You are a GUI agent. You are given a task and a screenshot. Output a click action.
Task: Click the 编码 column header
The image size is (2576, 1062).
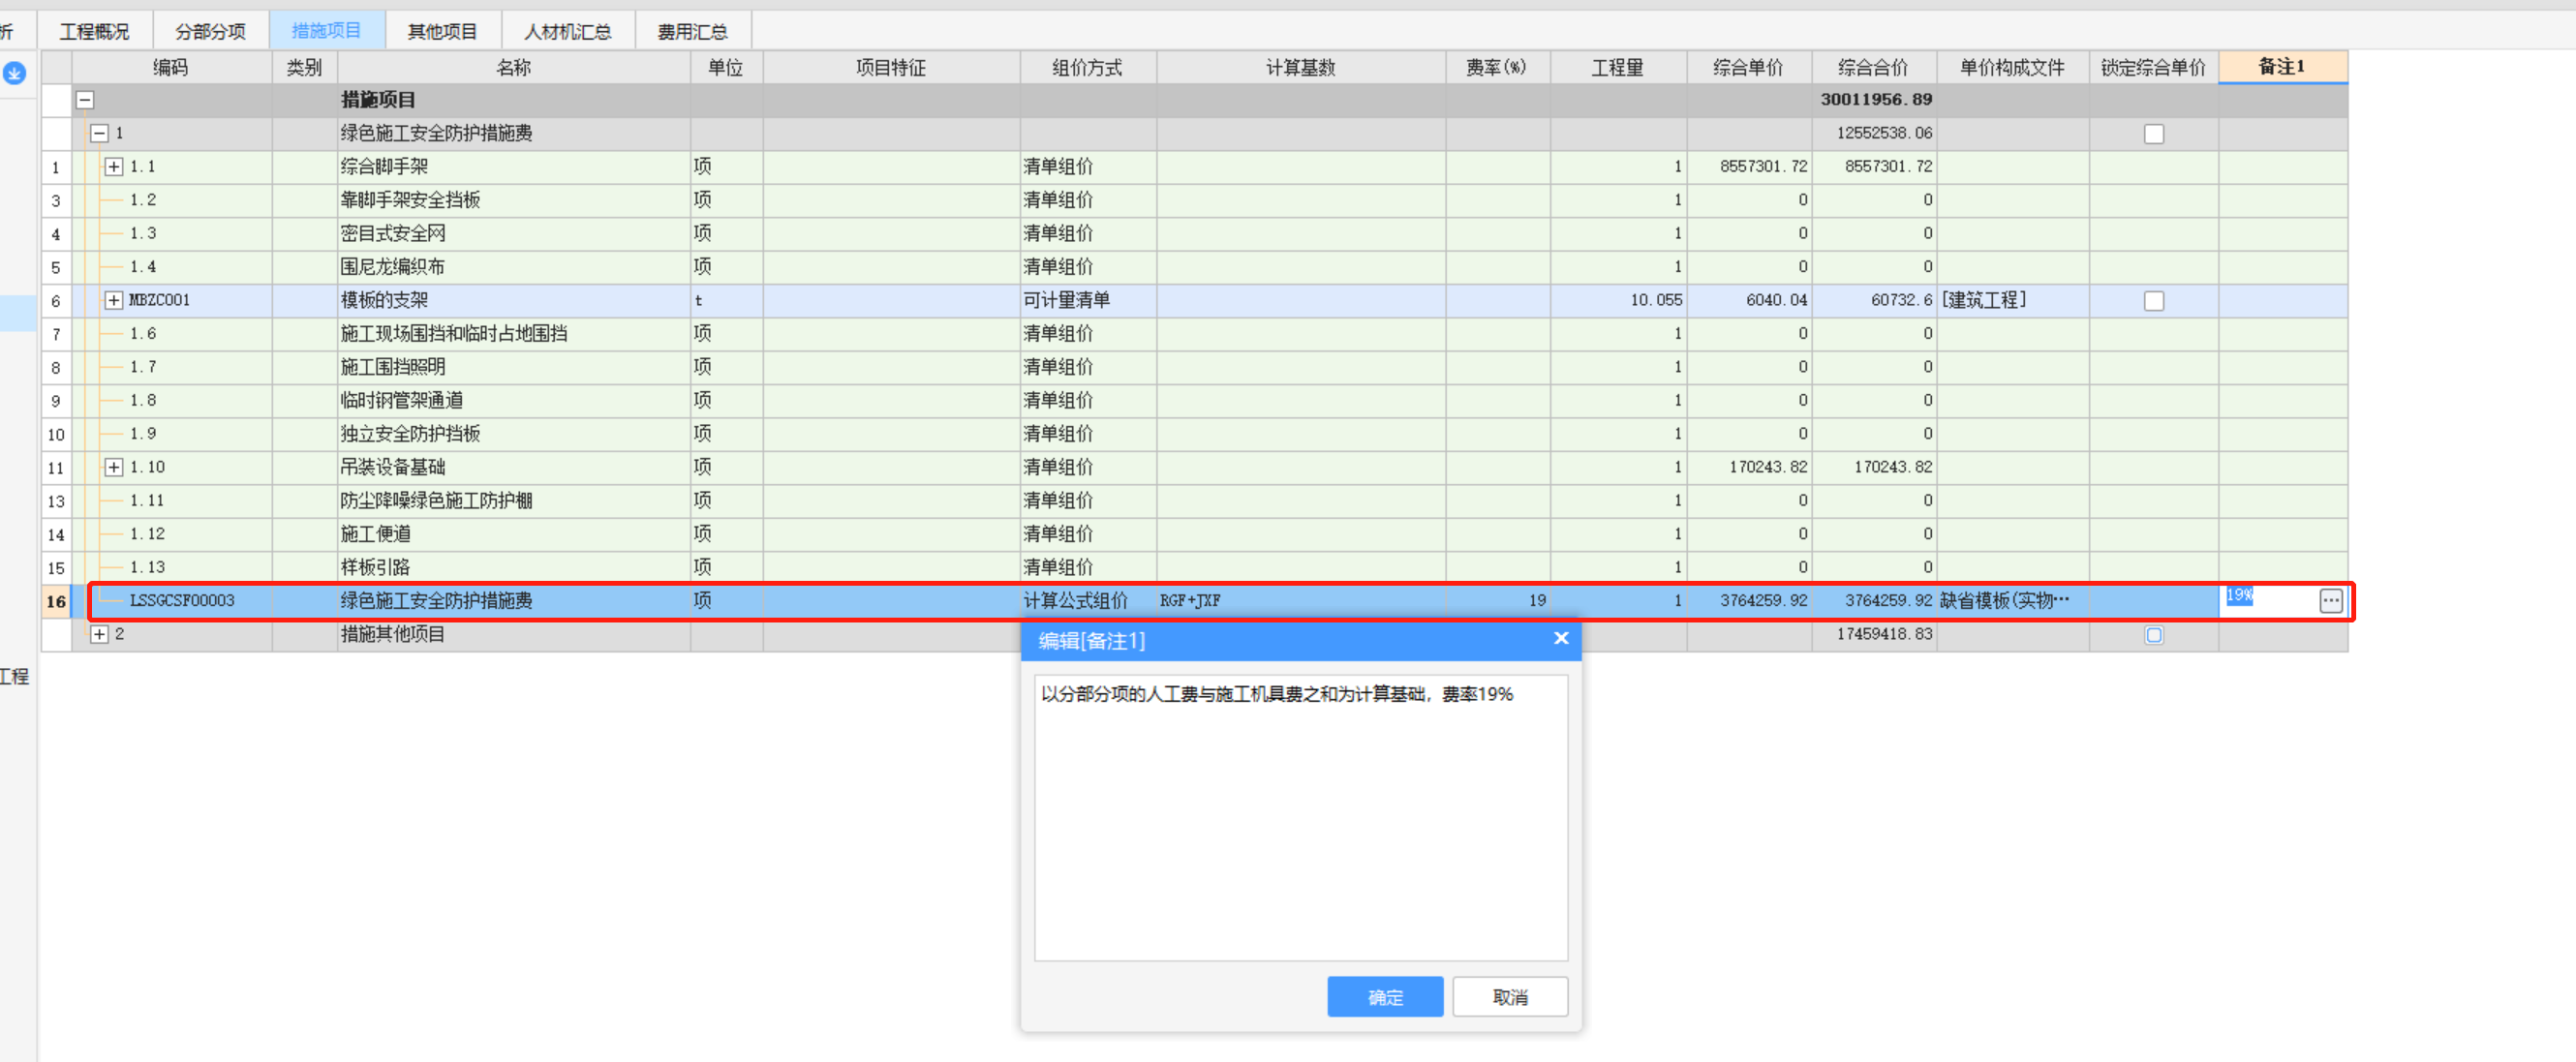pyautogui.click(x=171, y=68)
